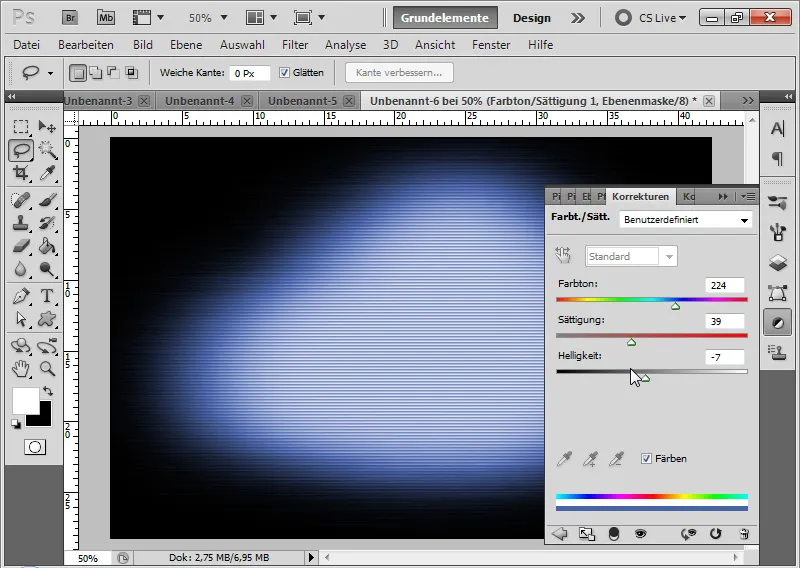Image resolution: width=800 pixels, height=568 pixels.
Task: Open the Standard color range dropdown
Action: click(x=631, y=256)
